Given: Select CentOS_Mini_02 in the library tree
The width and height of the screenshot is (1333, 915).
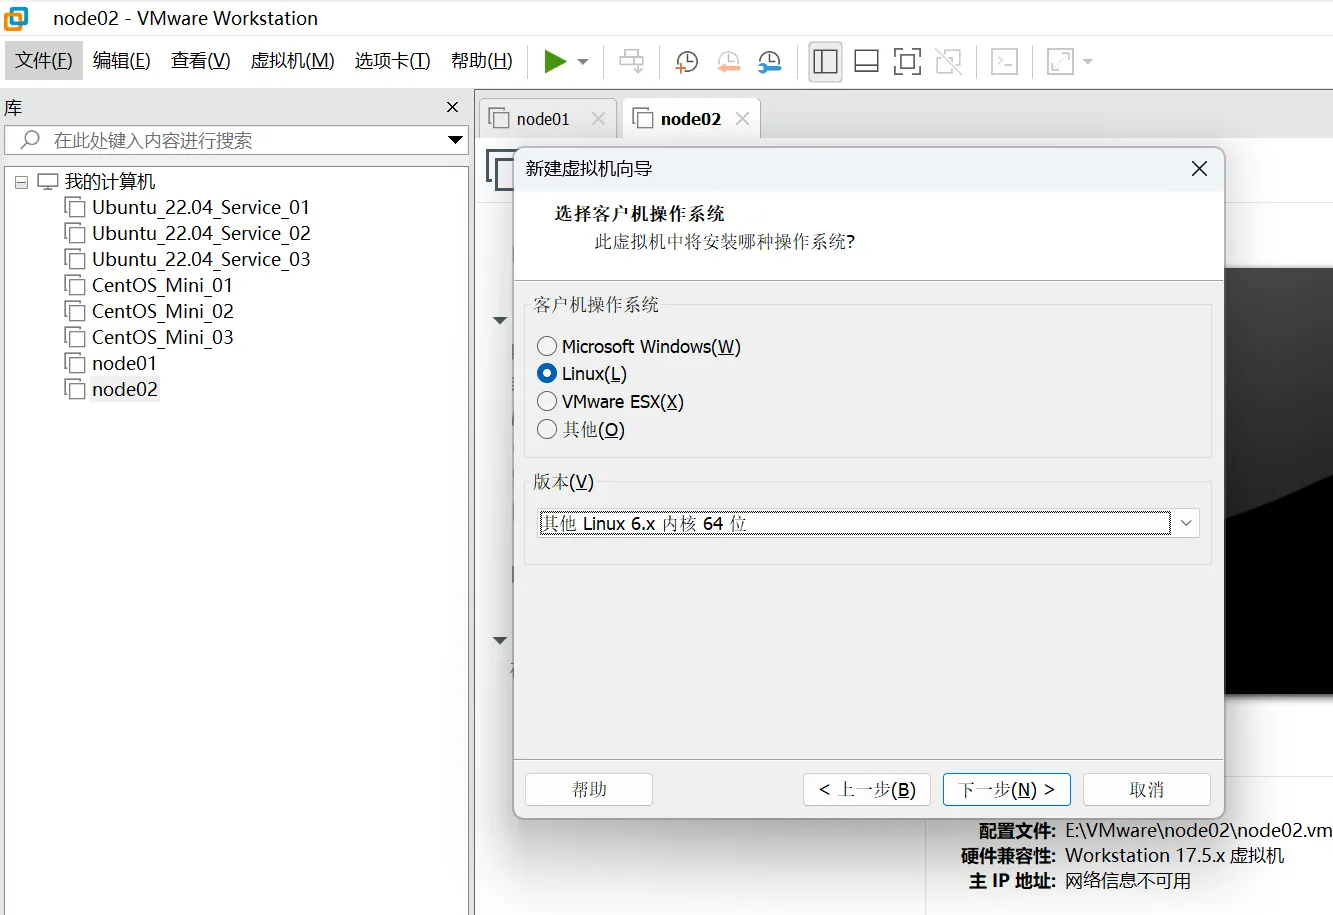Looking at the screenshot, I should 162,311.
